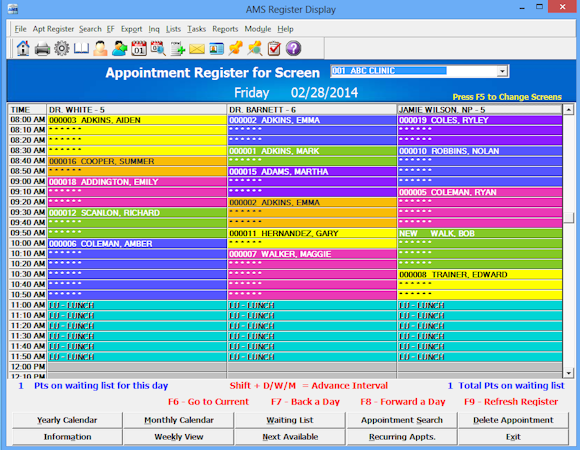This screenshot has width=580, height=450.
Task: Click calendar with magnifier search icon
Action: 158,48
